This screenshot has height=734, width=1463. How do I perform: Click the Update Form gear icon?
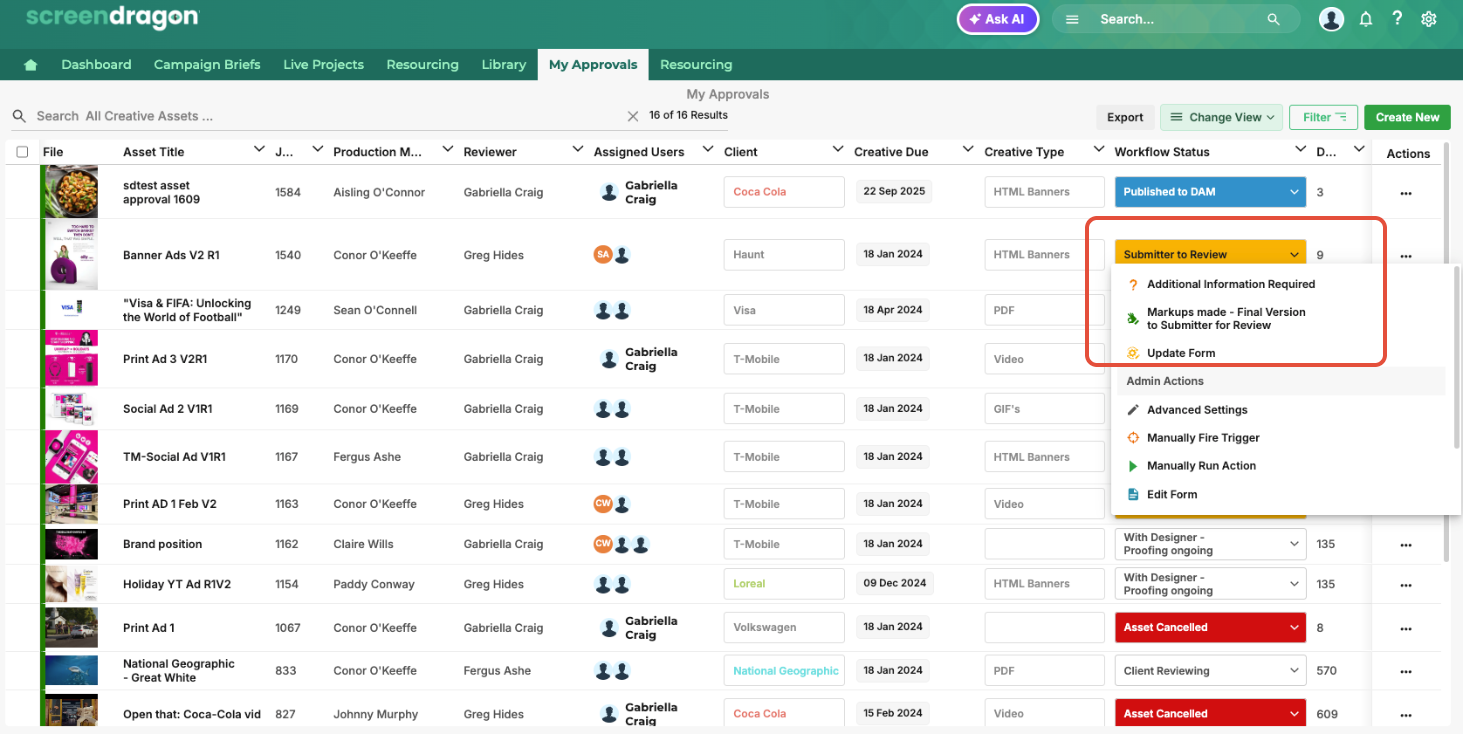click(1133, 353)
